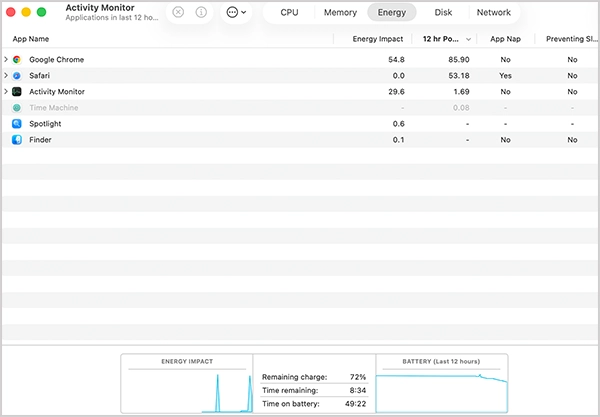Image resolution: width=600 pixels, height=417 pixels.
Task: Sort by App Name column header
Action: [31, 39]
